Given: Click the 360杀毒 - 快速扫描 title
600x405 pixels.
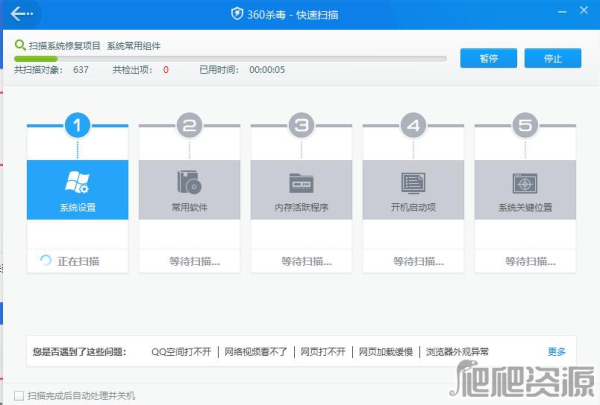Looking at the screenshot, I should pos(293,15).
